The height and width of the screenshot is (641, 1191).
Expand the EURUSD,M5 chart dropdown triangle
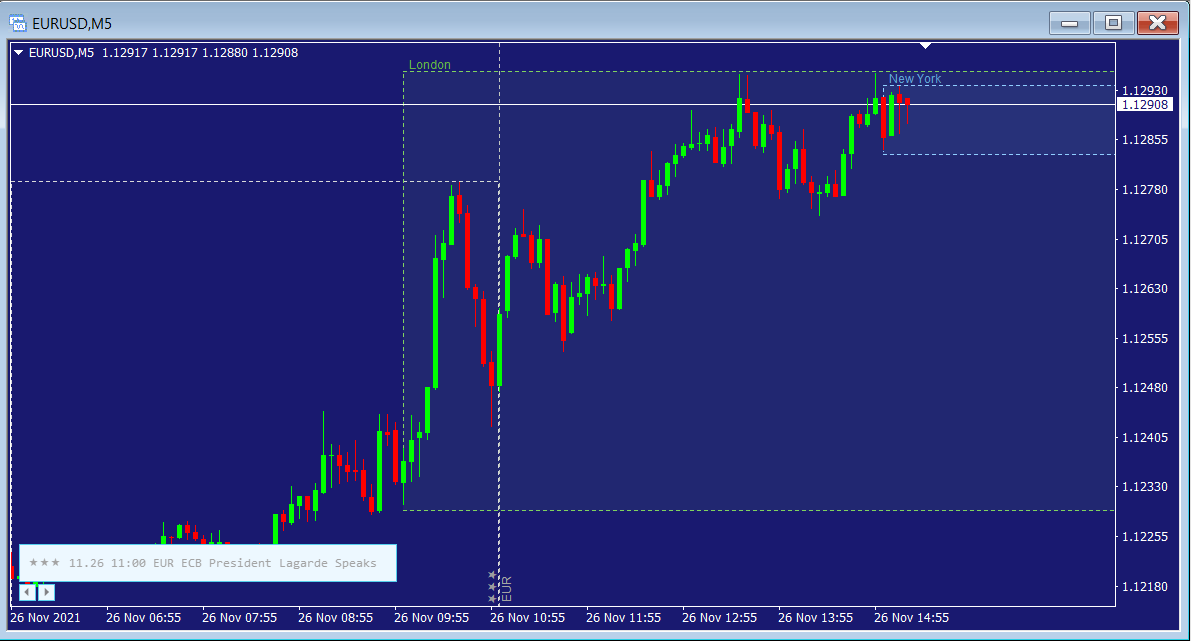point(18,53)
